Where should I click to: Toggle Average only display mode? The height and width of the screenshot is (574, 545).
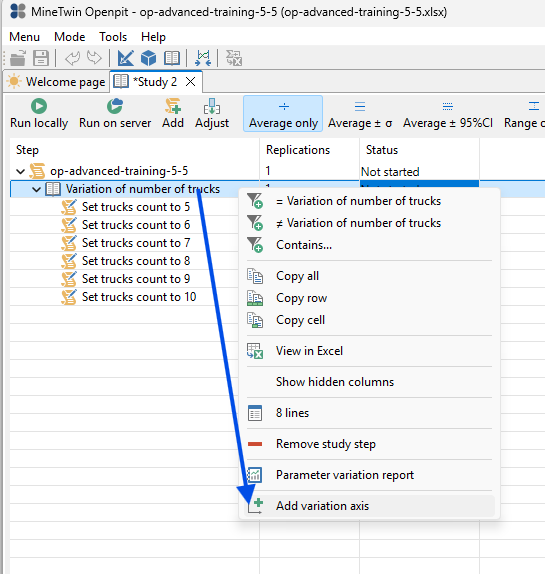pyautogui.click(x=283, y=114)
